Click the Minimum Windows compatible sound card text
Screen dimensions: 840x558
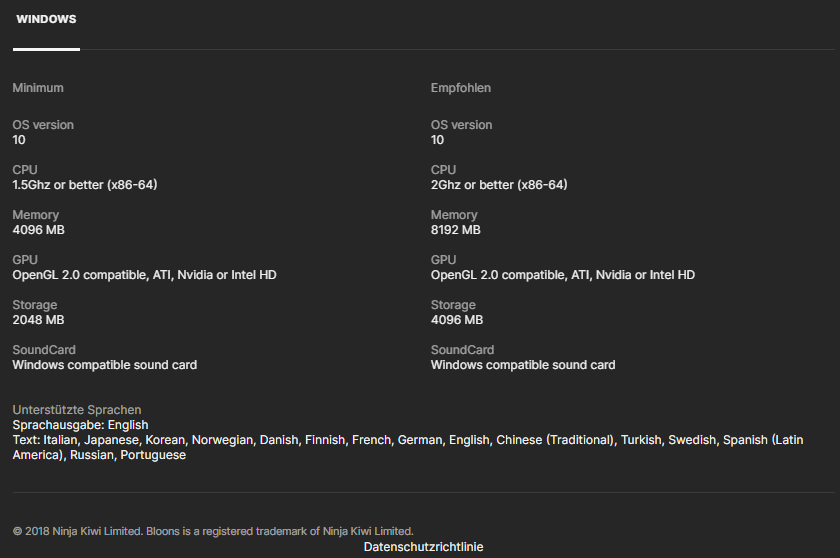point(104,365)
